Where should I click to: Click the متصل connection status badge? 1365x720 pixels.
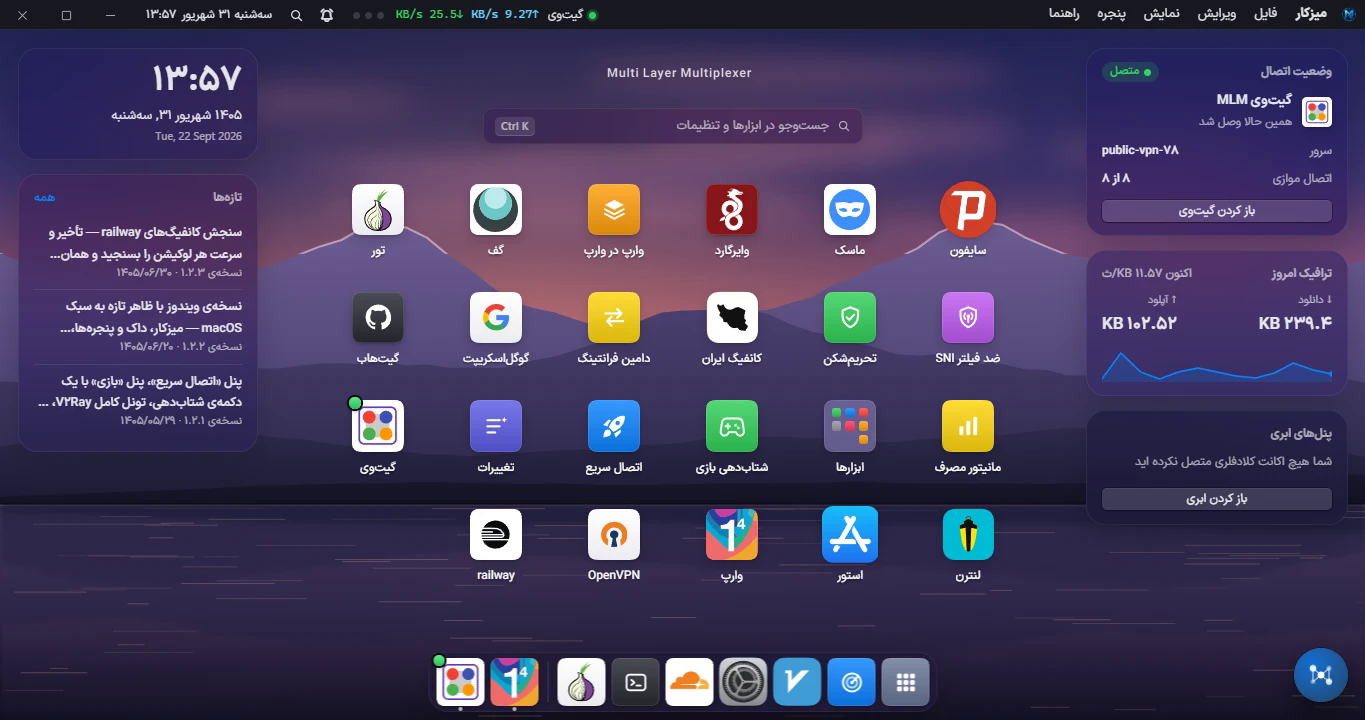(x=1130, y=71)
